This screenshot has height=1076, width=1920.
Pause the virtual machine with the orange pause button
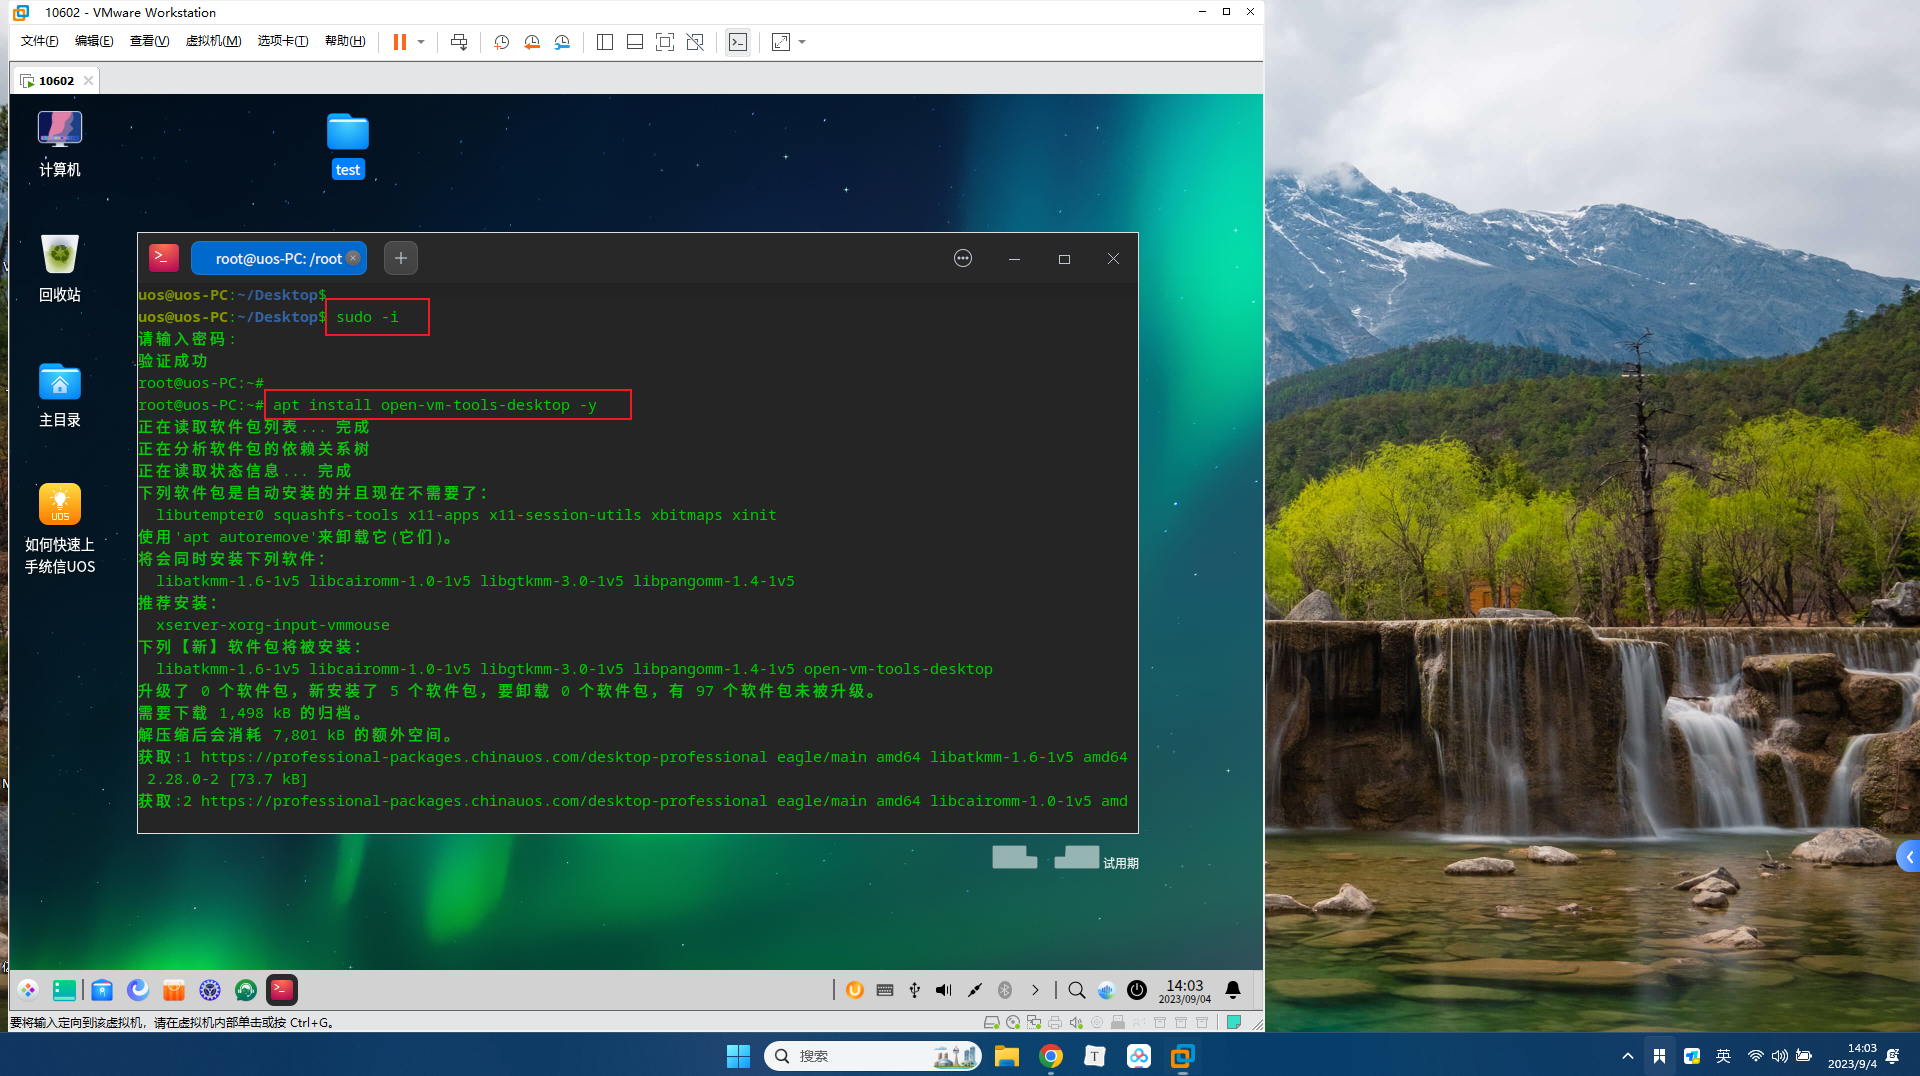[400, 42]
